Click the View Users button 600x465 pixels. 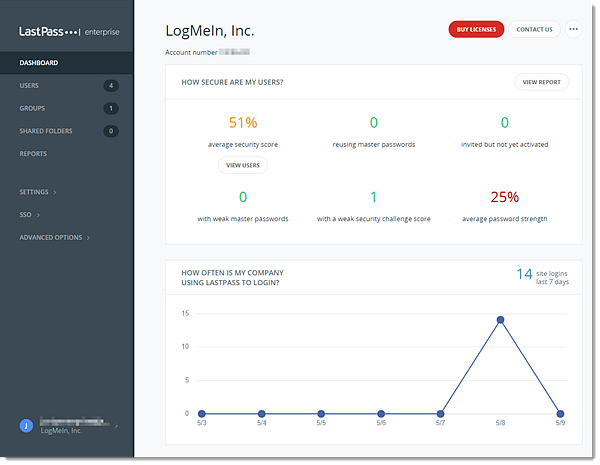(243, 165)
